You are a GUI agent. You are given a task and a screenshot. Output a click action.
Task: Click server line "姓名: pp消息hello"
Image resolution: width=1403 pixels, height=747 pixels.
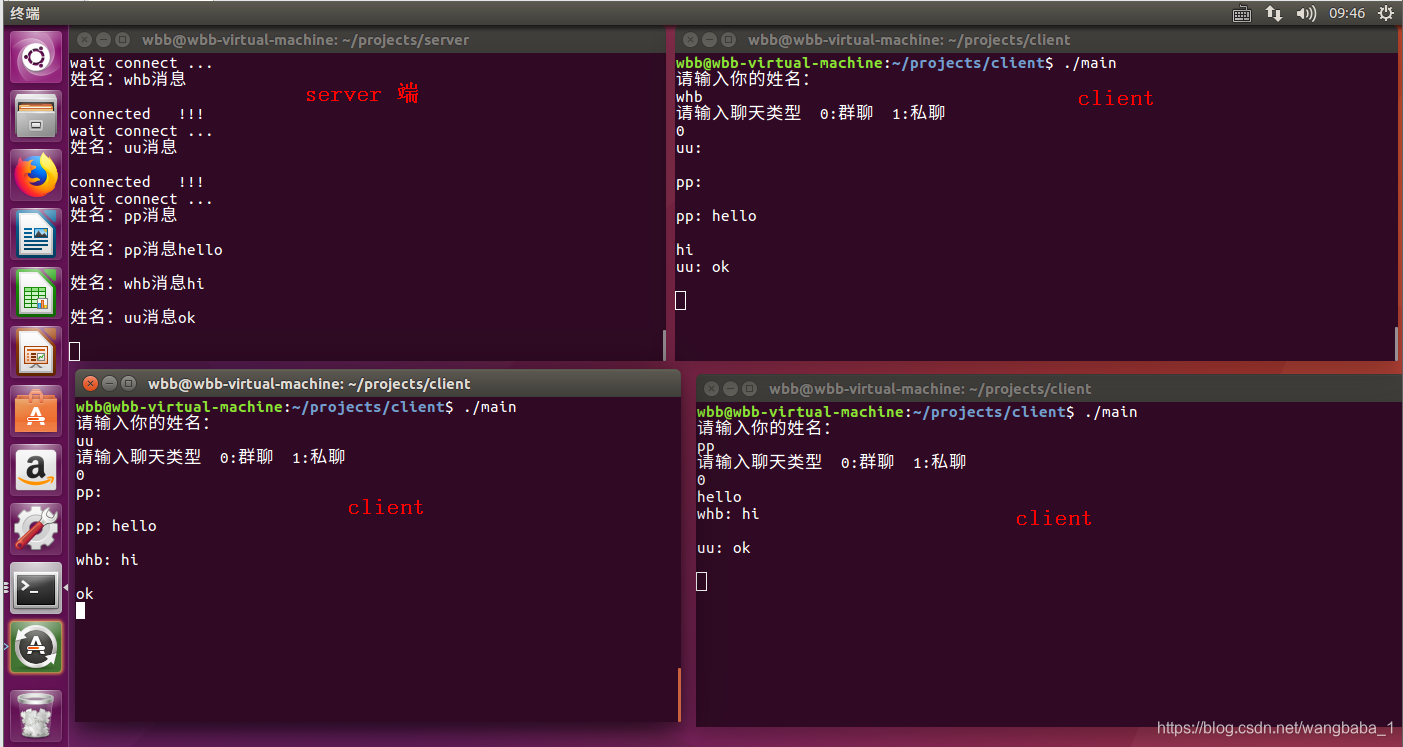click(146, 250)
